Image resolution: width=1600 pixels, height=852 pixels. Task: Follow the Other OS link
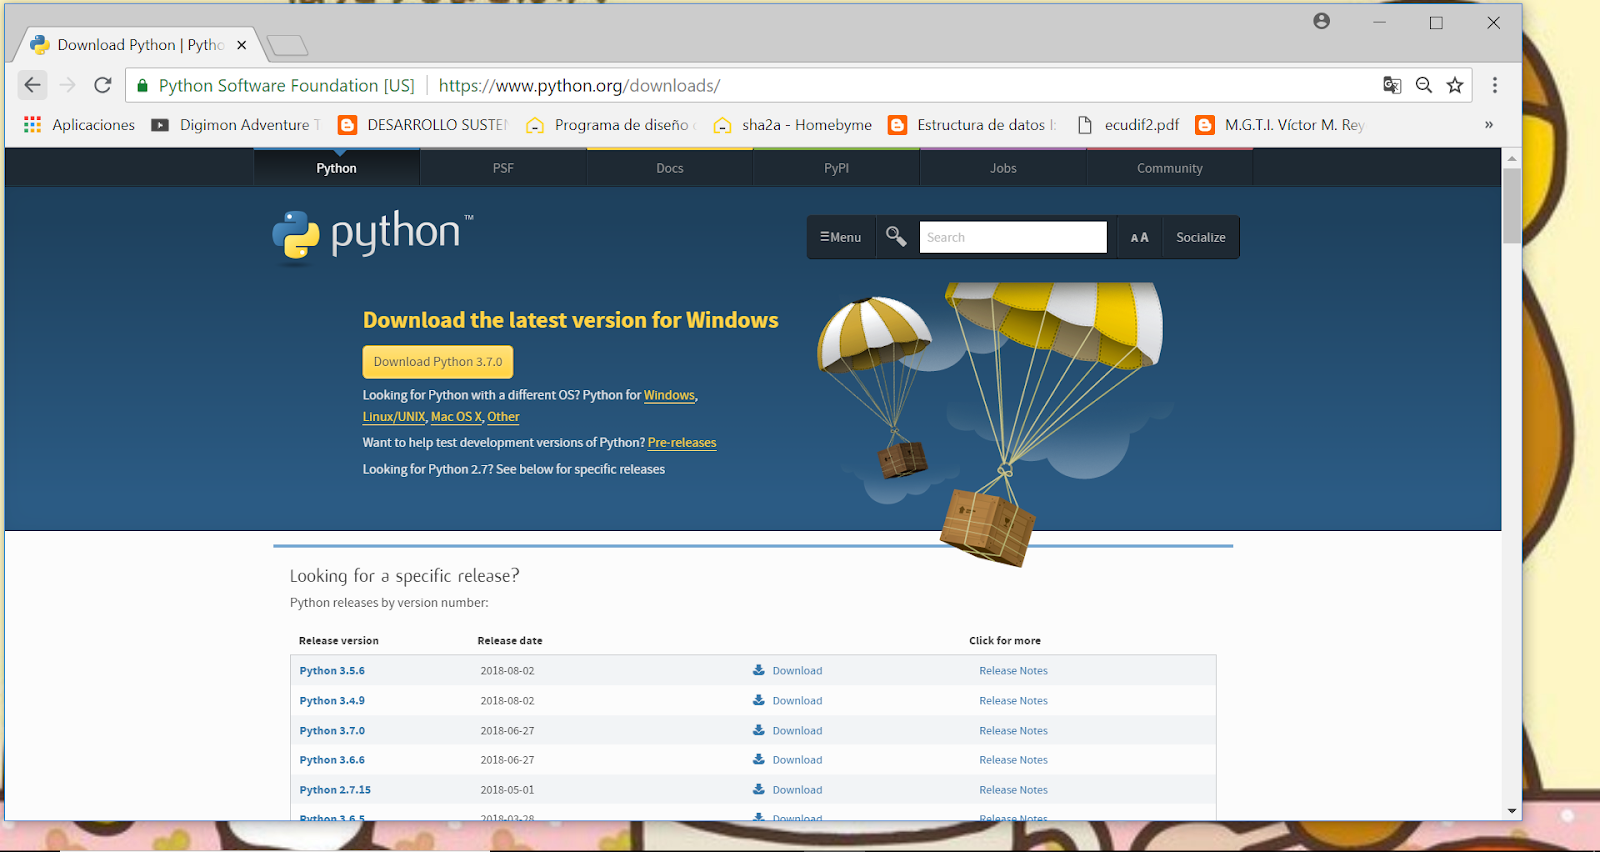[x=503, y=417]
